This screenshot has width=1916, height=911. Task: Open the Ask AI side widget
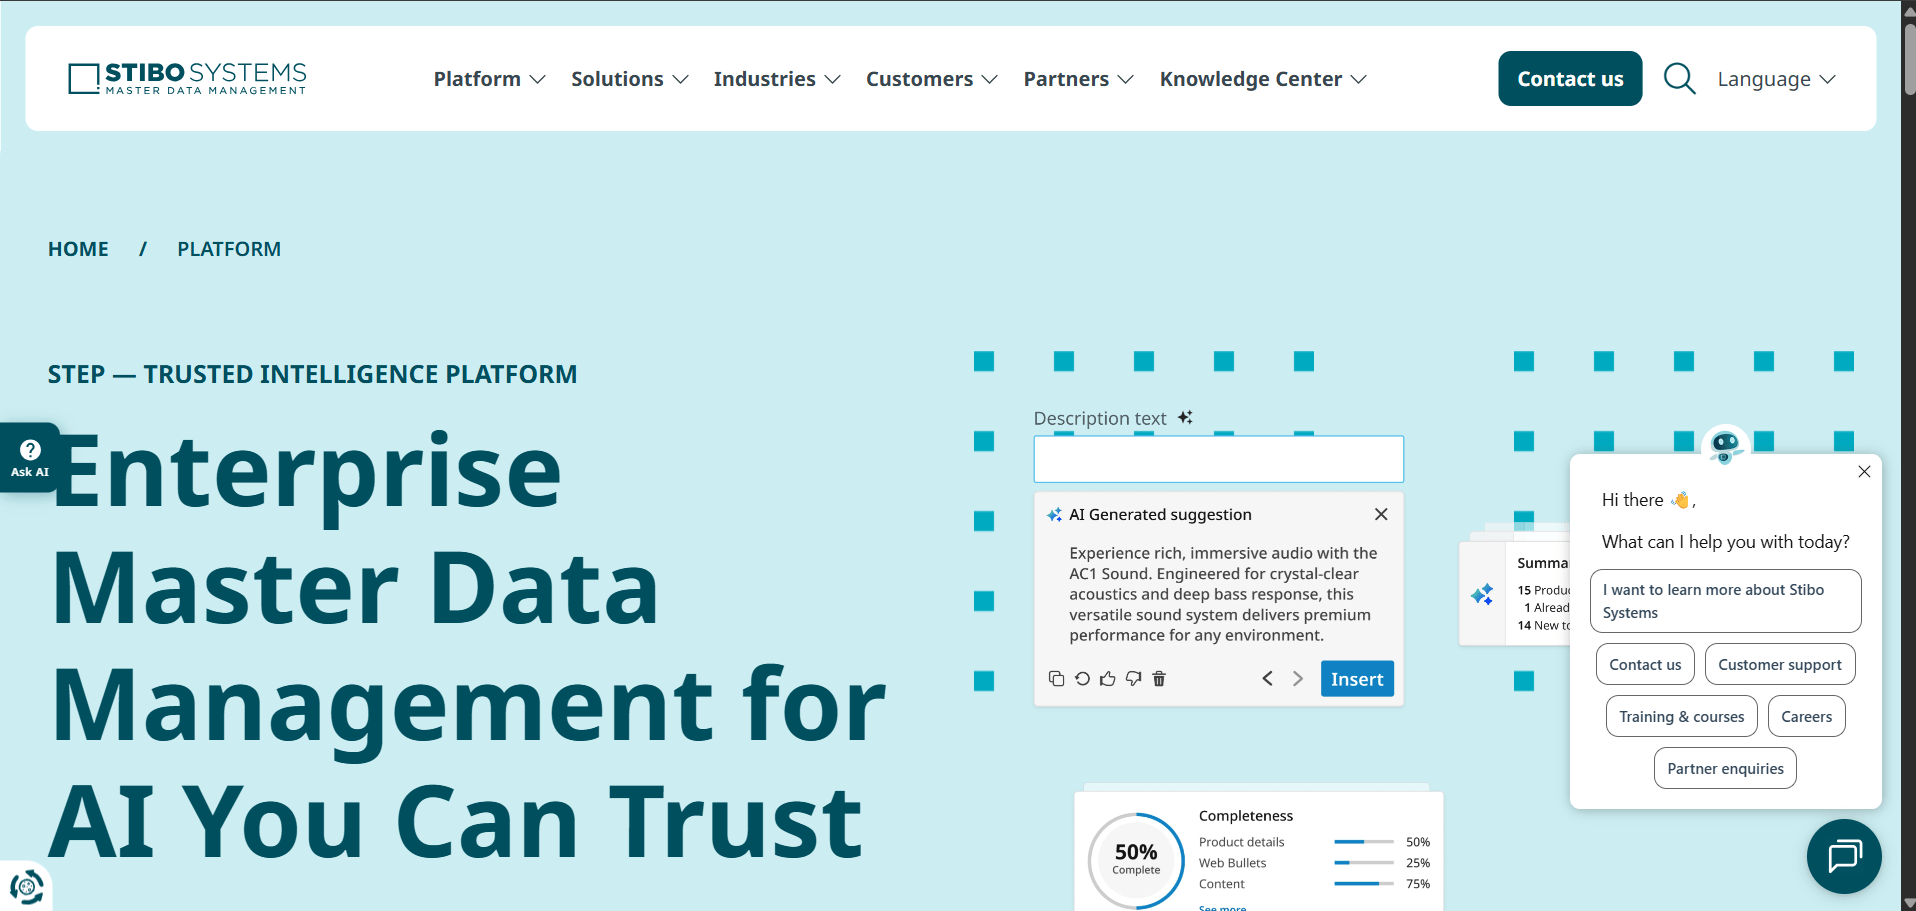(x=29, y=458)
